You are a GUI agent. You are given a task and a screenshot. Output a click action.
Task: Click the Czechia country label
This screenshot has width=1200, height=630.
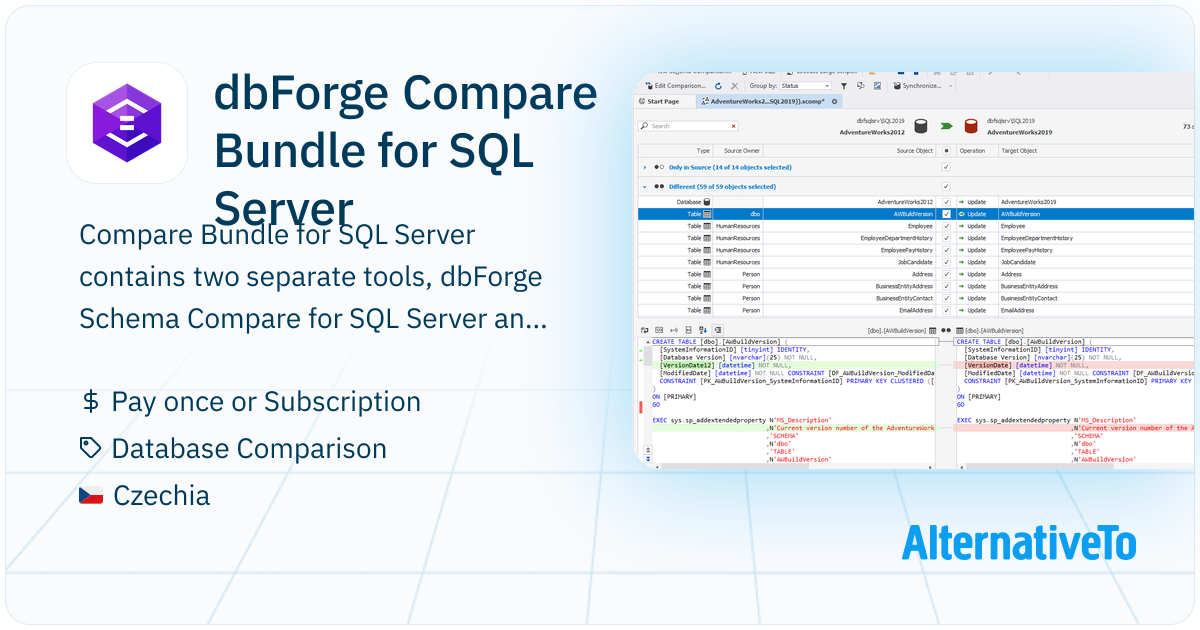tap(161, 495)
